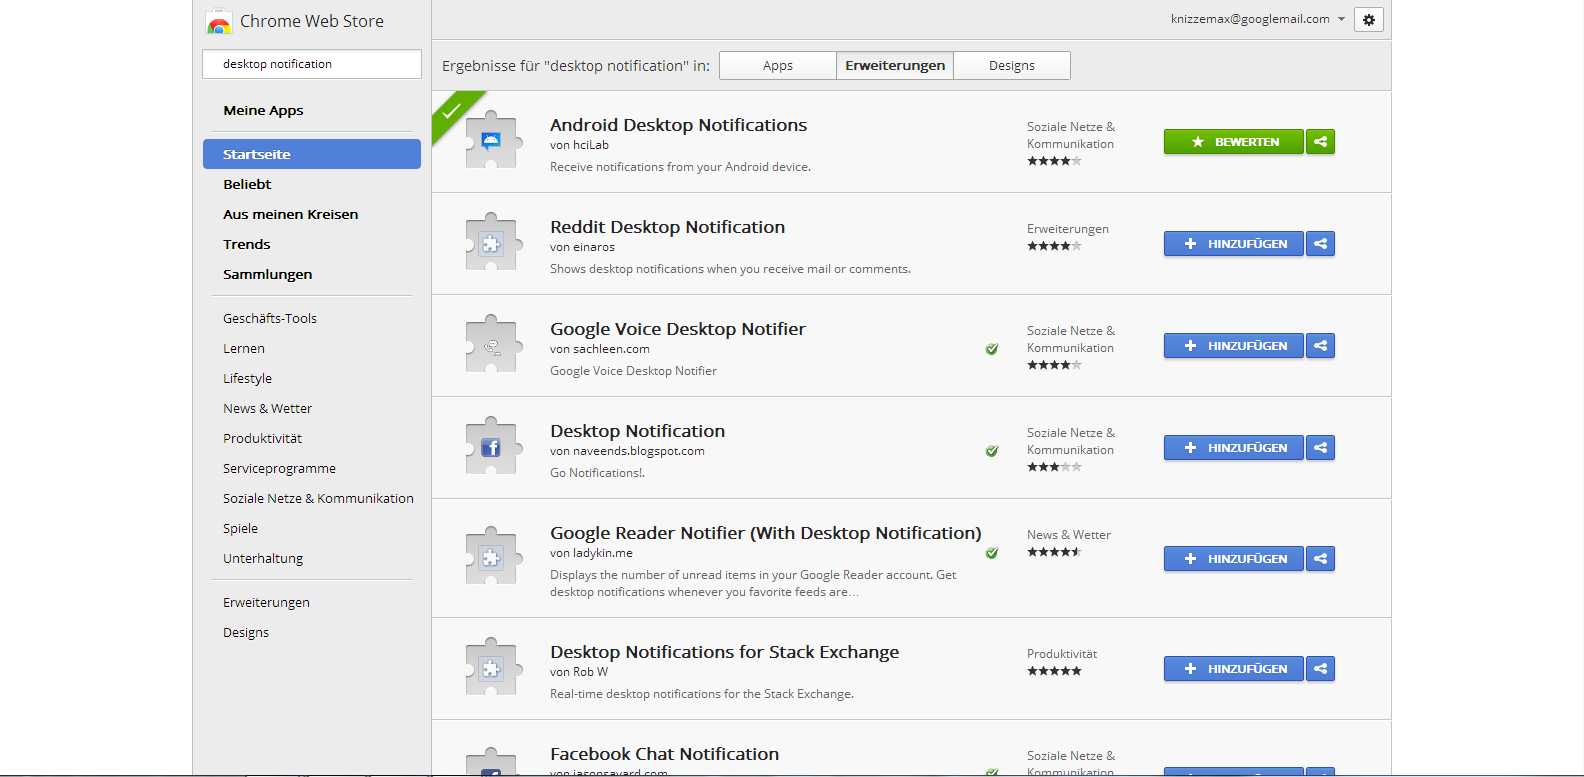Click the green installed checkmark ribbon
The image size is (1584, 777).
(x=452, y=111)
